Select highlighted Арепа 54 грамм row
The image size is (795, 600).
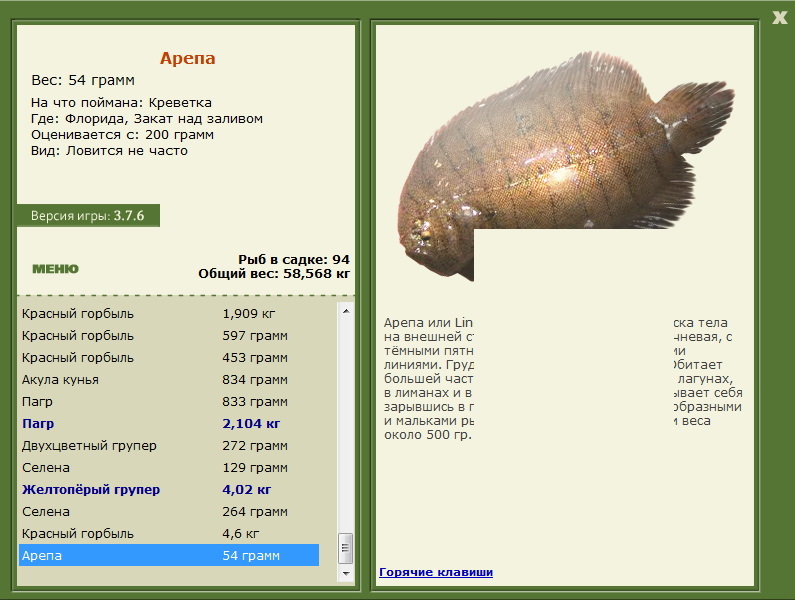coord(169,555)
